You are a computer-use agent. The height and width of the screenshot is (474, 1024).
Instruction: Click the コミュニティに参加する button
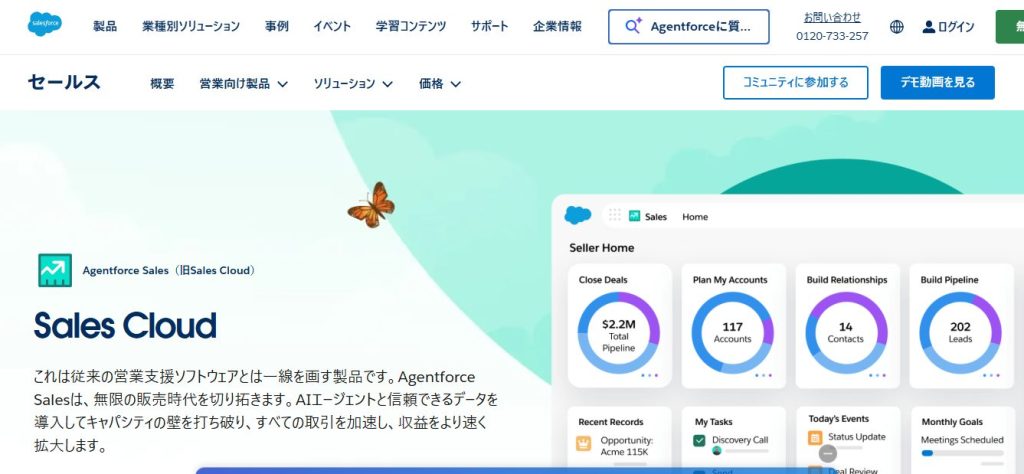(x=795, y=82)
